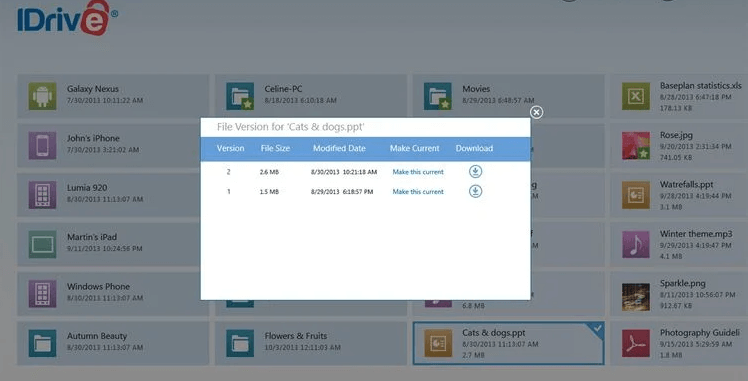Click the 1.5 MB file size cell
The image size is (748, 381).
coord(269,192)
